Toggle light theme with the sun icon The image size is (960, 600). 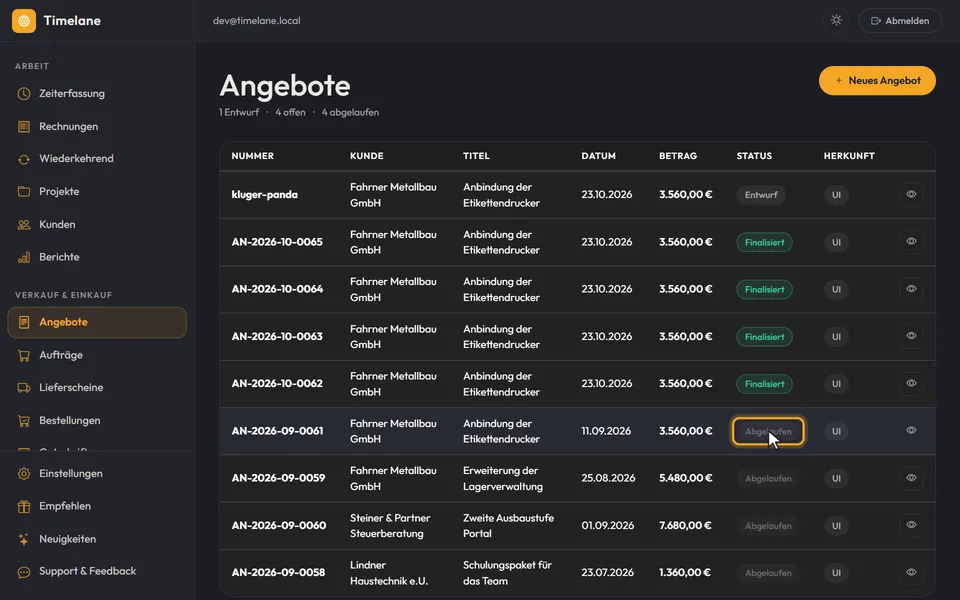coord(836,20)
